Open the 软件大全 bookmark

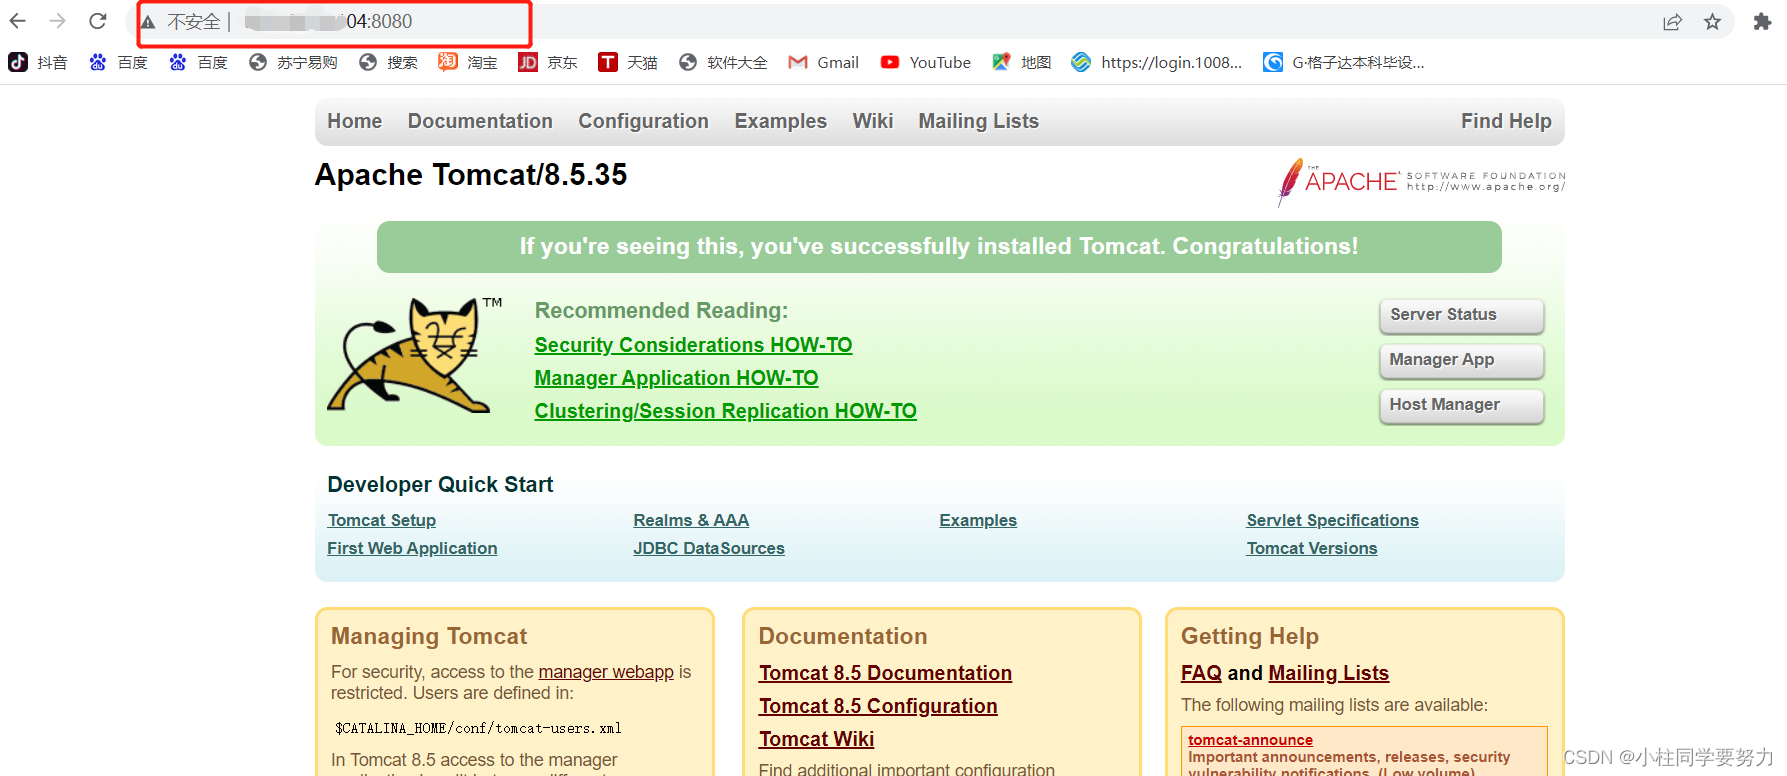pyautogui.click(x=723, y=62)
